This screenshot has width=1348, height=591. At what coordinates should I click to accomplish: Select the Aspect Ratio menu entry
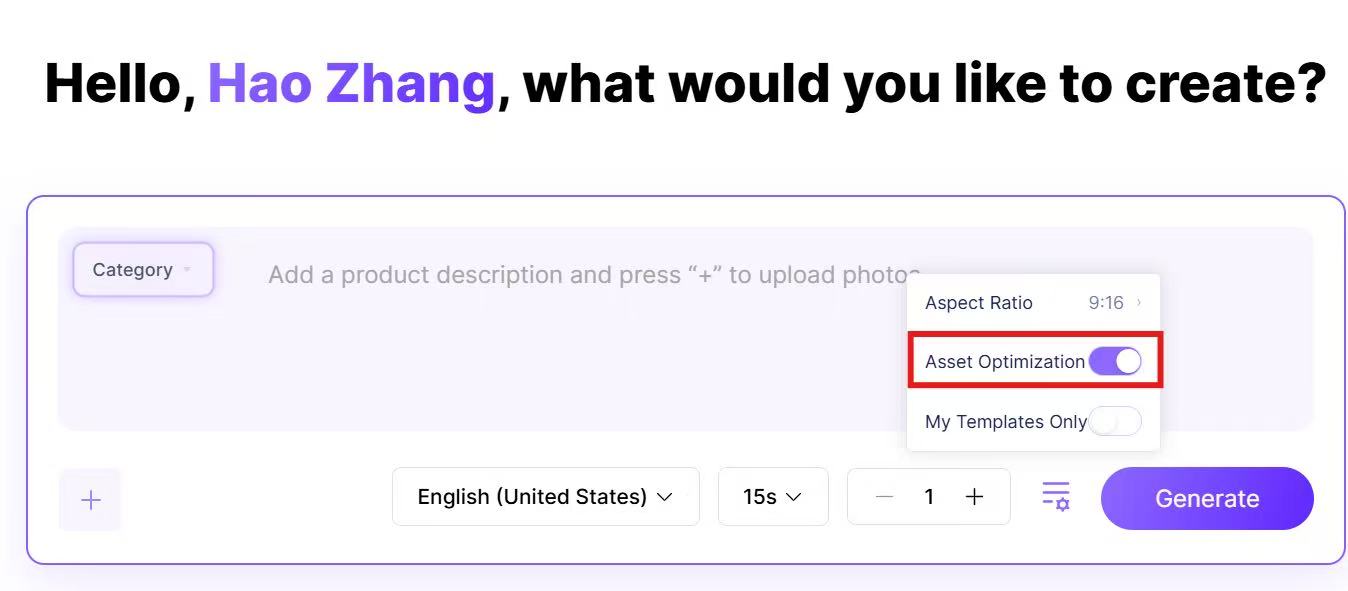pyautogui.click(x=979, y=303)
